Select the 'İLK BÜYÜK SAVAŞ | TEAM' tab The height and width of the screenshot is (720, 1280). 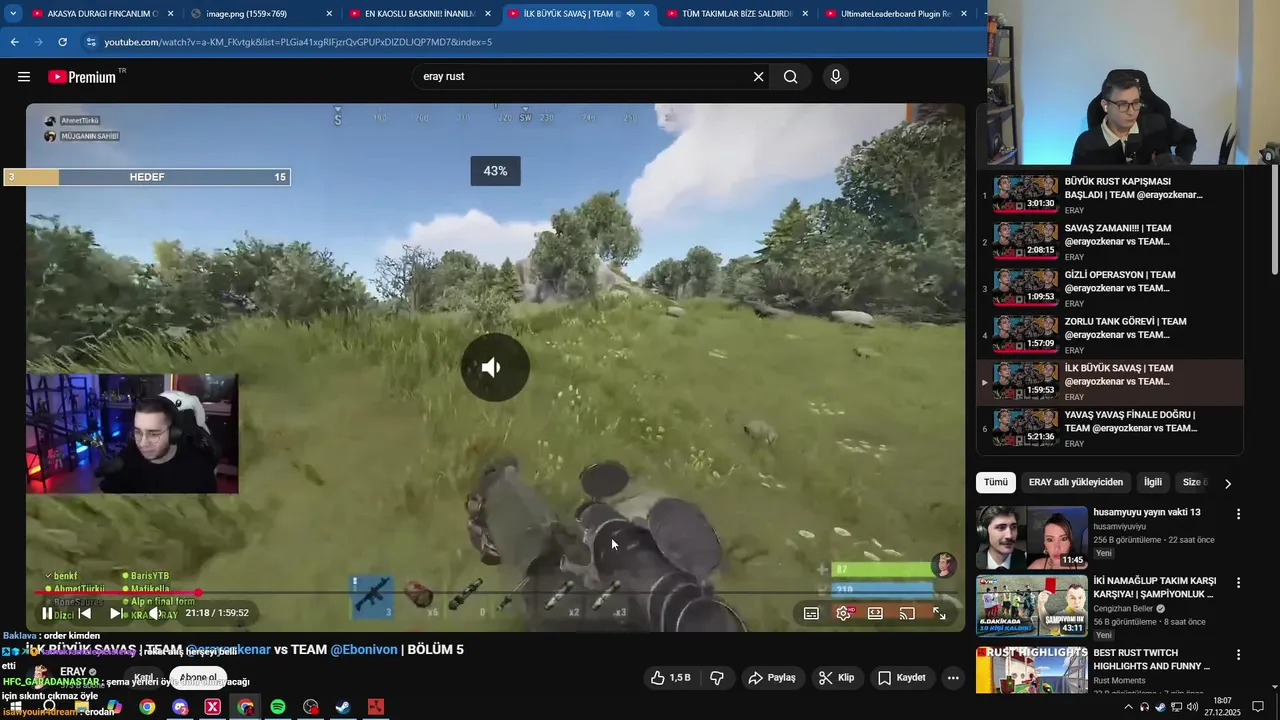tap(578, 14)
